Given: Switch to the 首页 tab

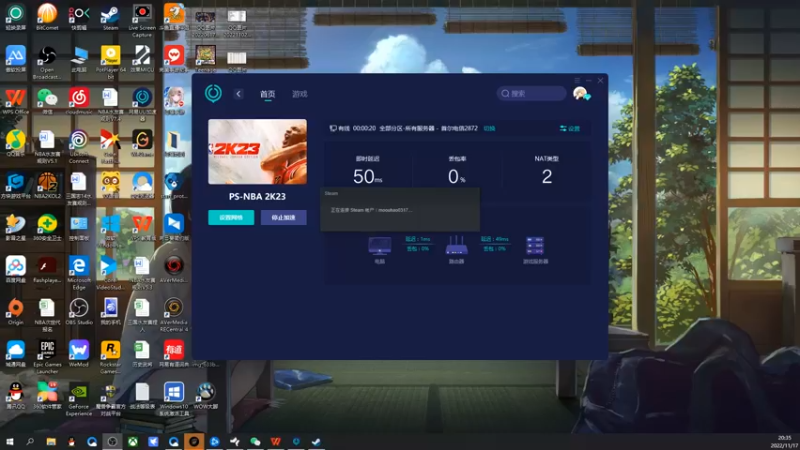Looking at the screenshot, I should (267, 94).
